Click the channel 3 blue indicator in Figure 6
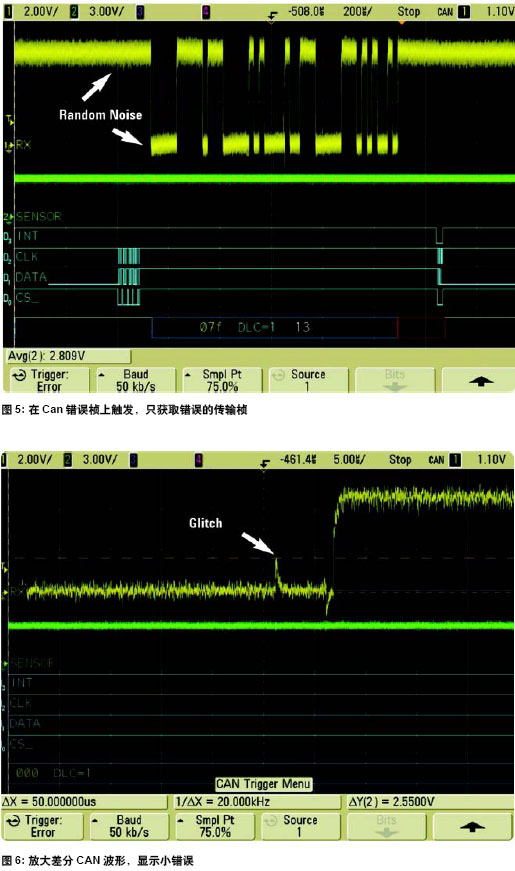Image resolution: width=515 pixels, height=871 pixels. point(133,459)
